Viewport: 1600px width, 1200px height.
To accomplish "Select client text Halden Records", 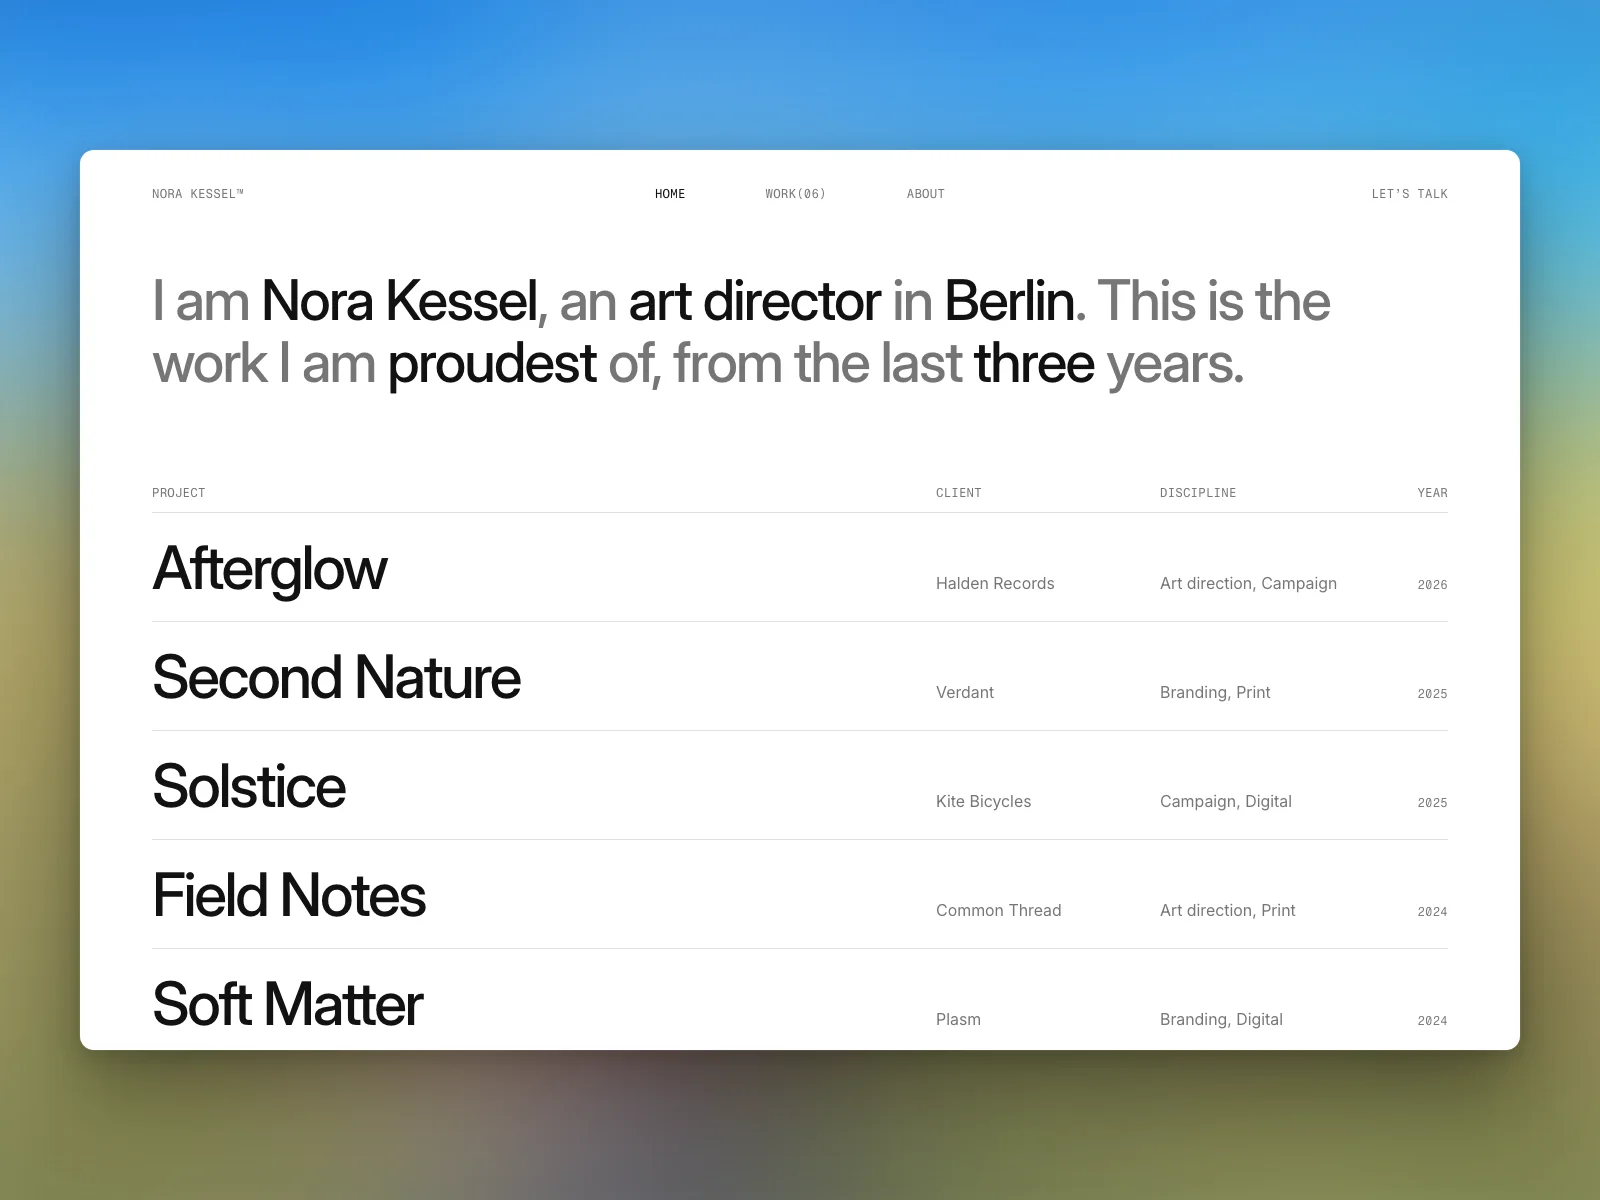I will [995, 583].
